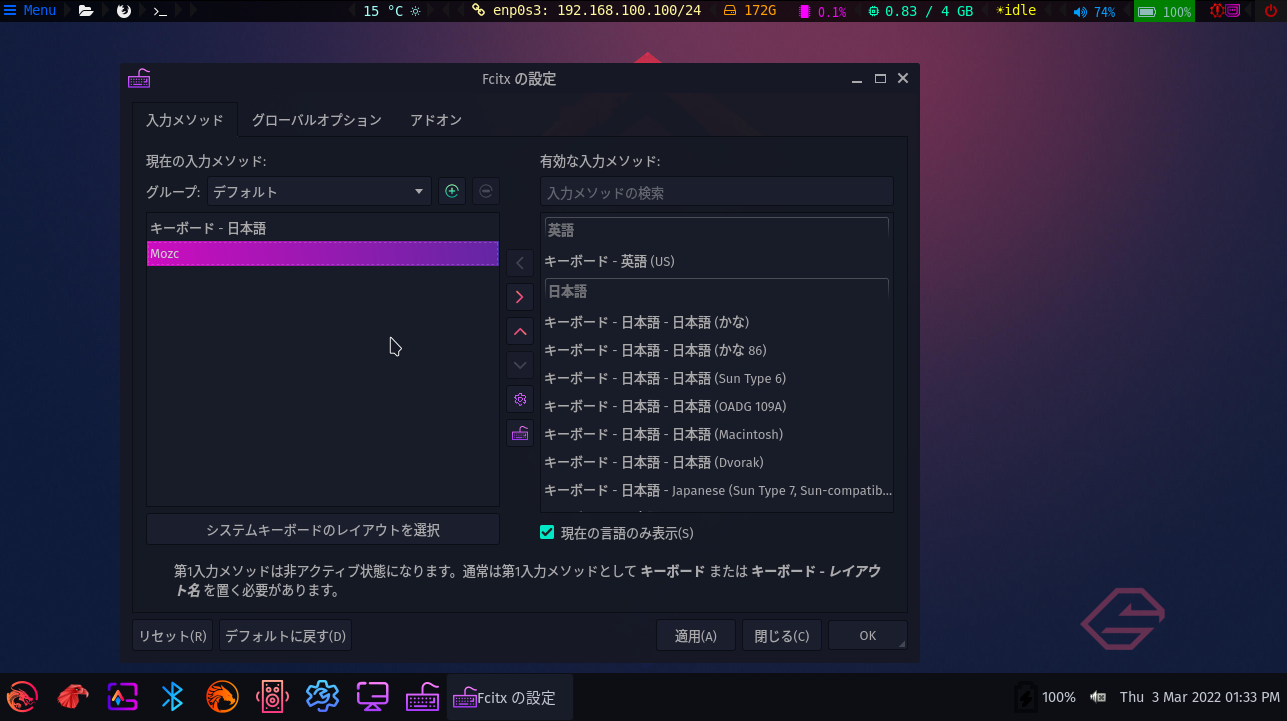This screenshot has height=721, width=1287.
Task: Click the 0.1% CPU indicator
Action: click(x=823, y=12)
